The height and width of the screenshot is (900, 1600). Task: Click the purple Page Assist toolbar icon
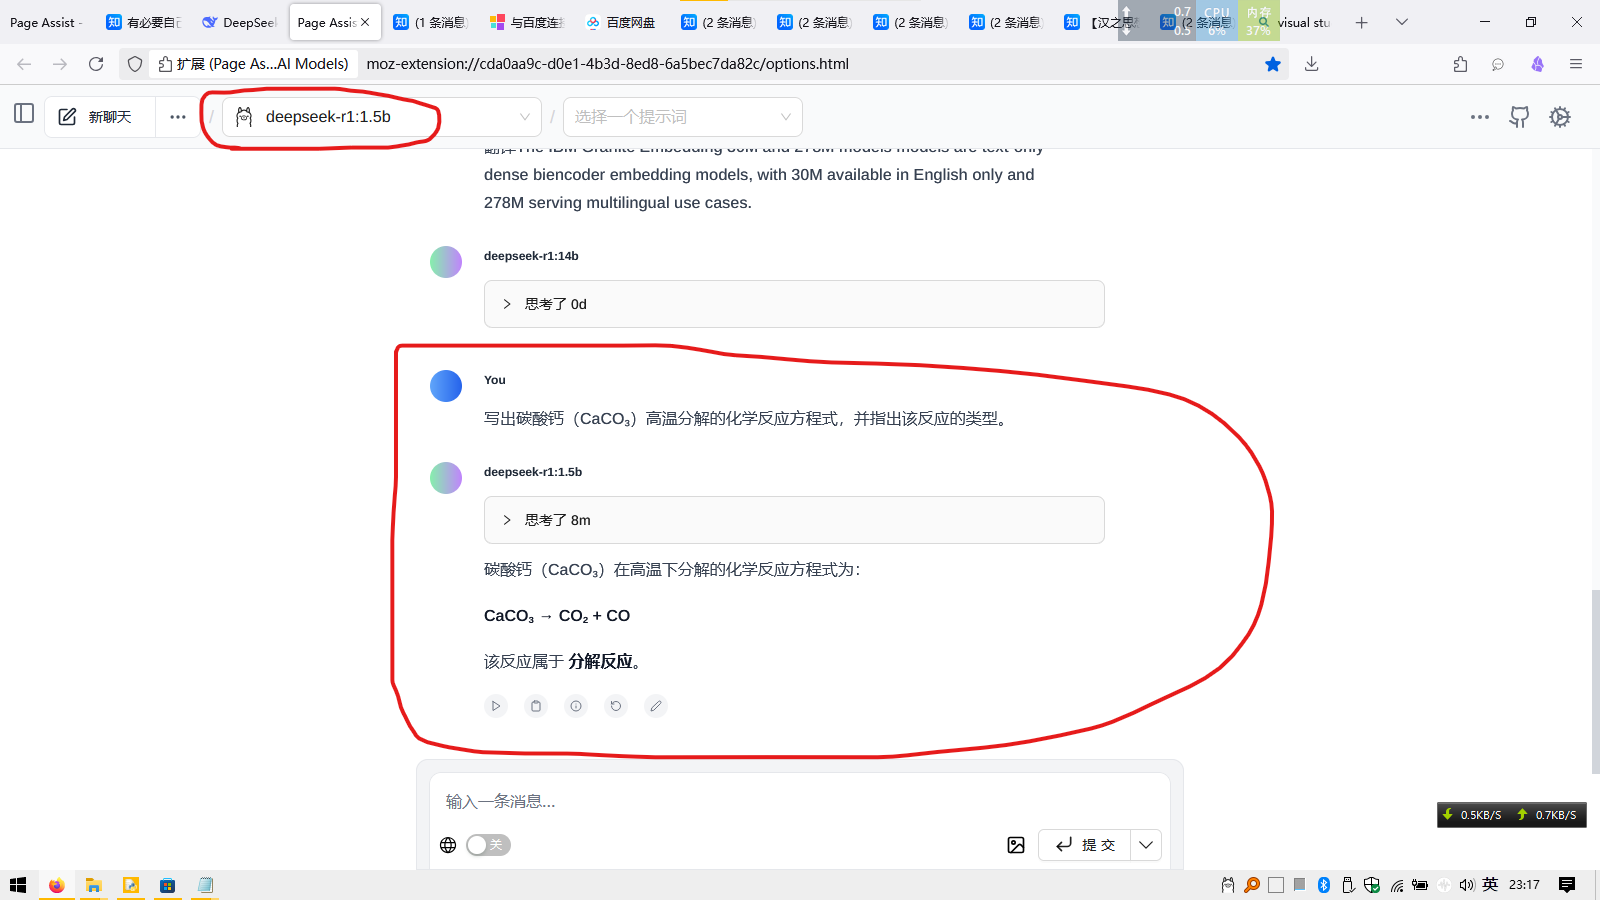(x=1537, y=64)
